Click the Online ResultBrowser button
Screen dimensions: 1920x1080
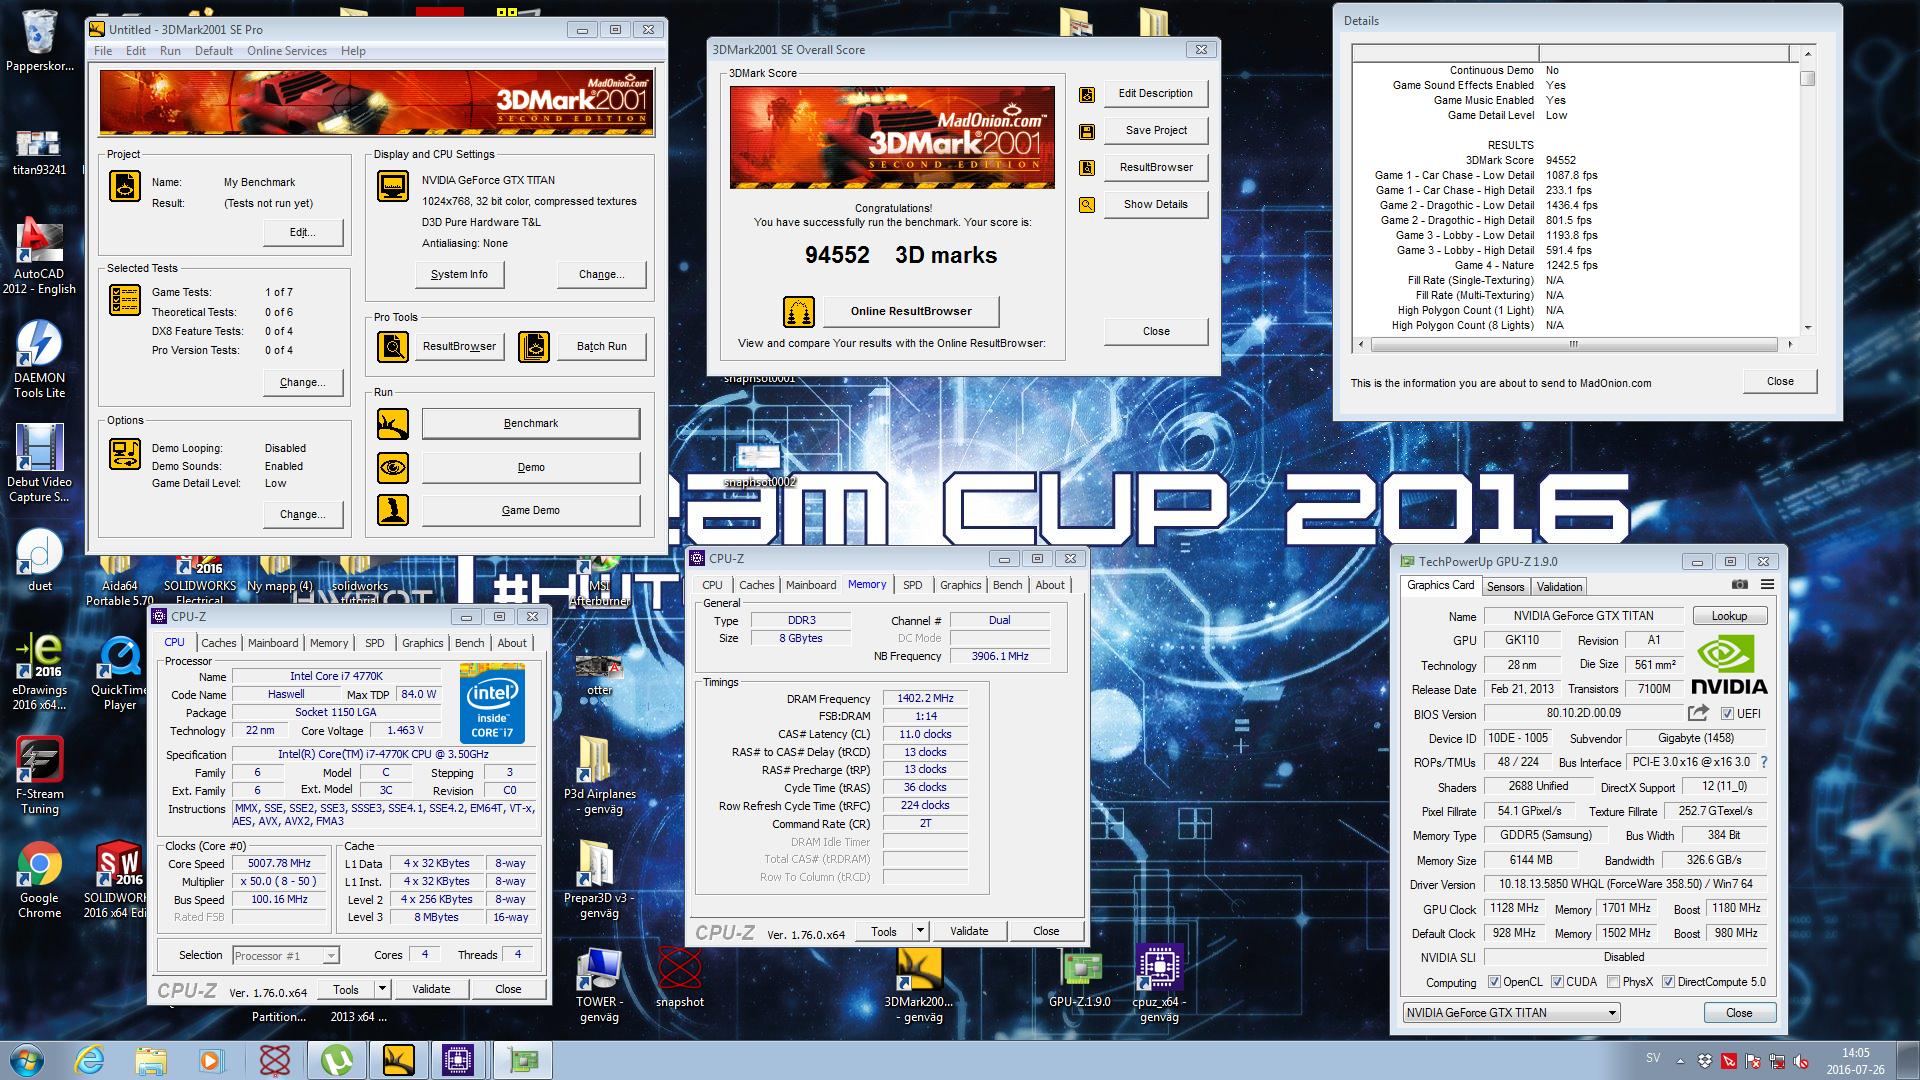point(911,311)
